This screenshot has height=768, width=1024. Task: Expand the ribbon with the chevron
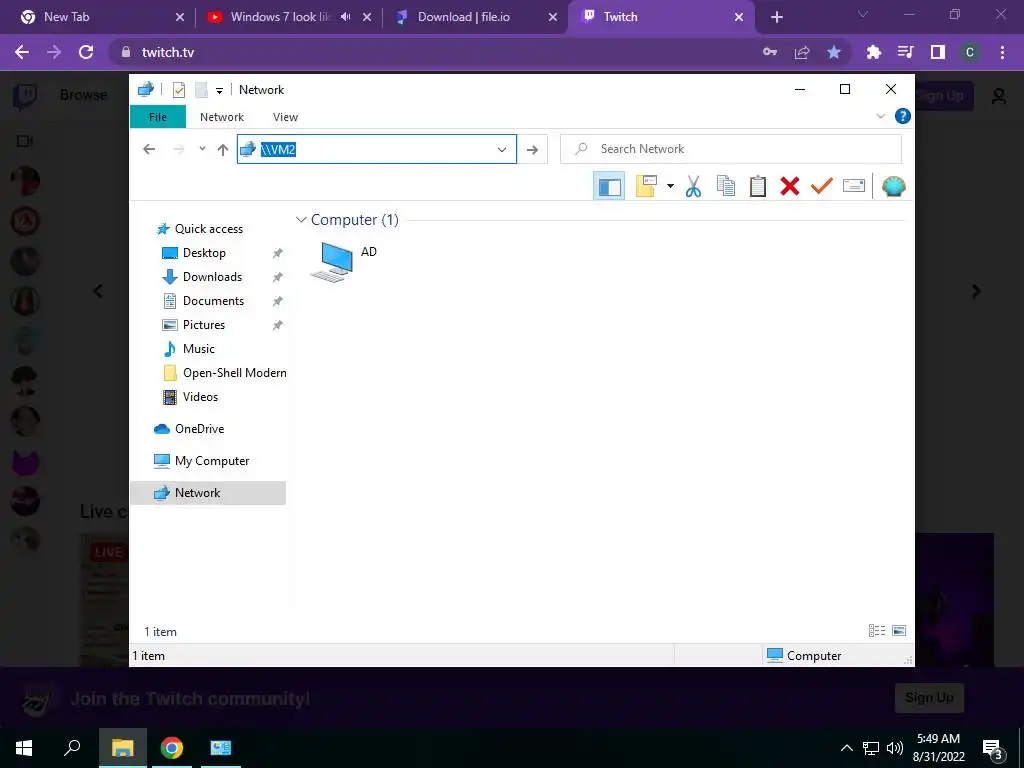click(x=880, y=116)
